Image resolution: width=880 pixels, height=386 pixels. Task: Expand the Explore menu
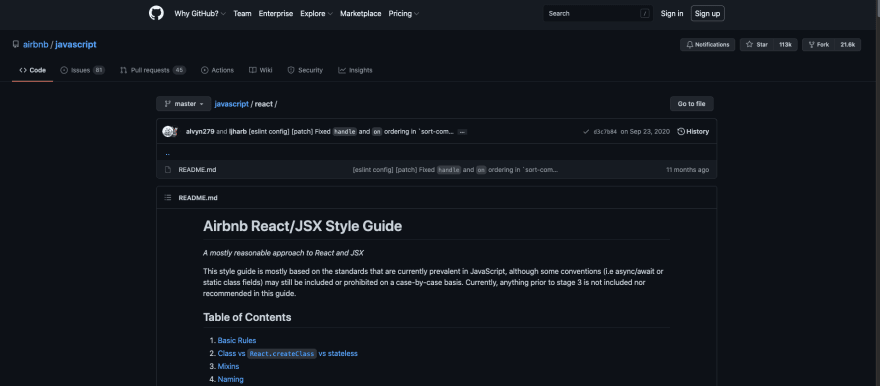316,13
